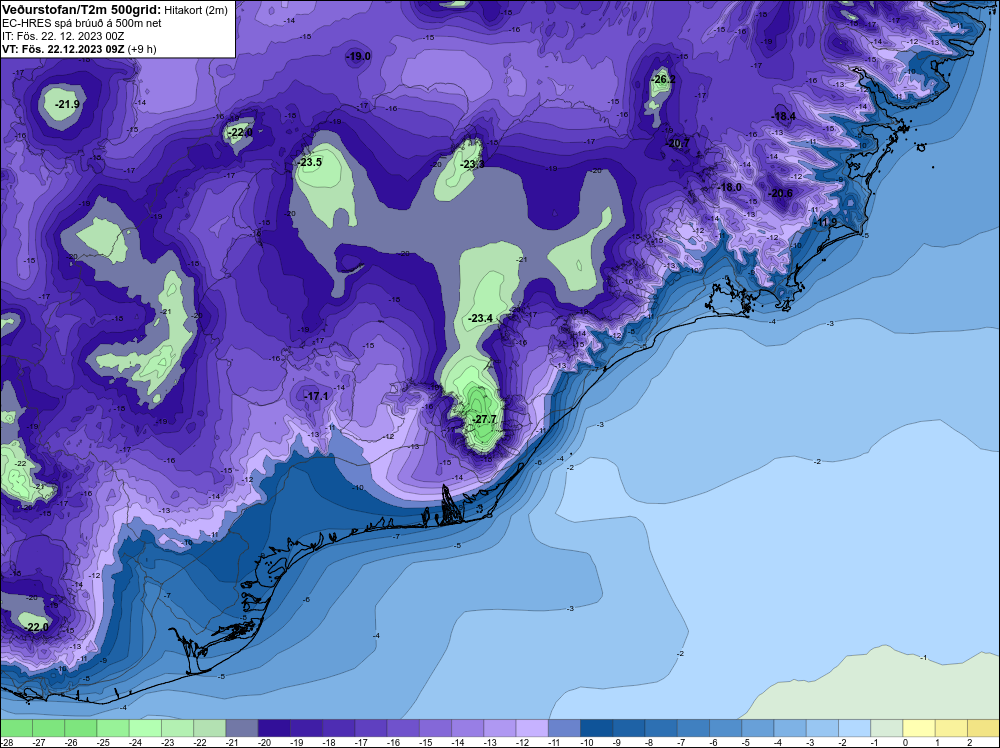Click the -26.2 temperature label
Viewport: 1000px width, 748px height.
[x=663, y=80]
